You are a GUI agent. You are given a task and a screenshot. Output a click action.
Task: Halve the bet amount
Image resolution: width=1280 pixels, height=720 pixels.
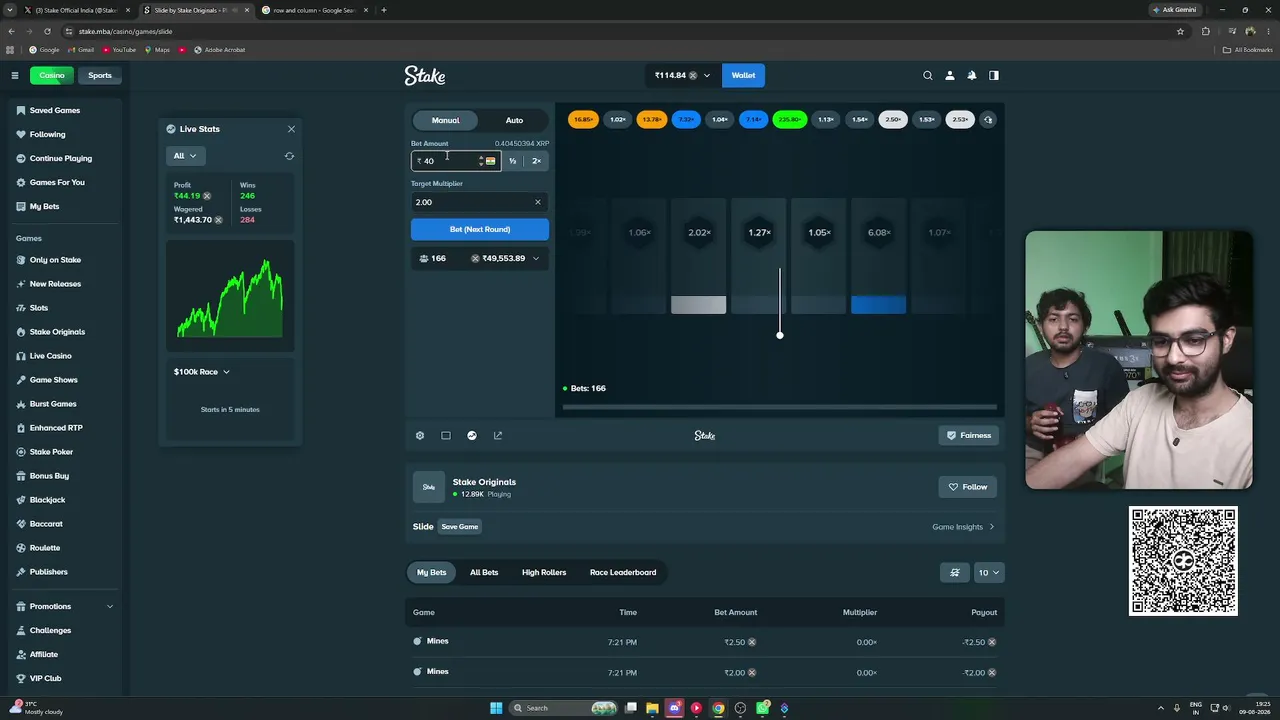[x=512, y=161]
